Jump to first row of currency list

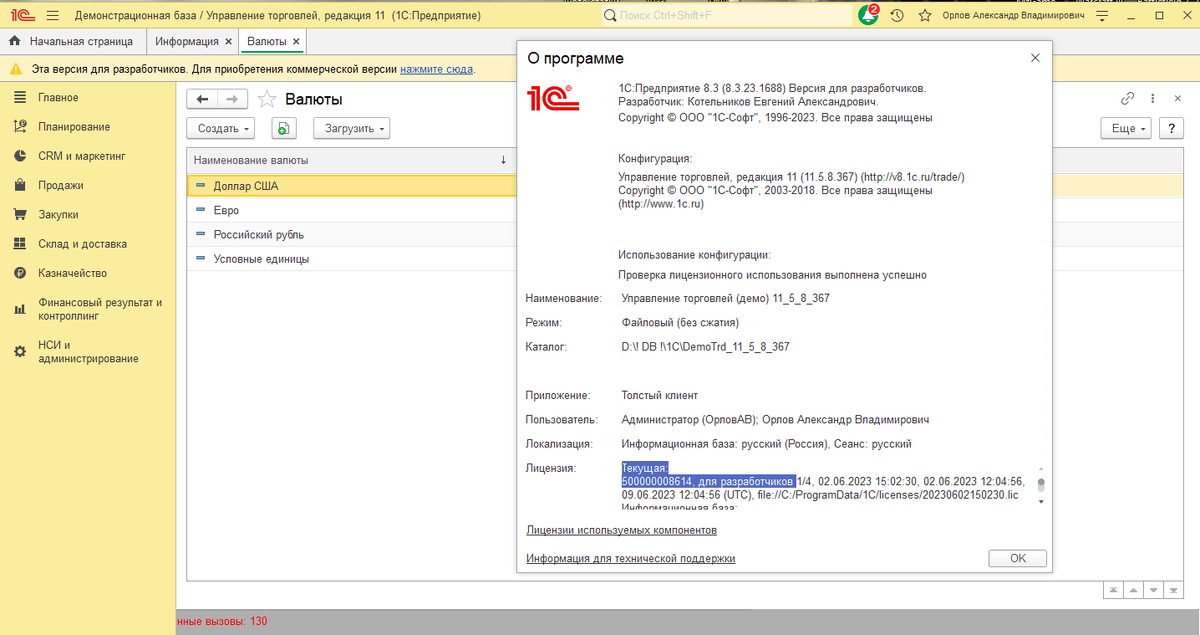1113,589
